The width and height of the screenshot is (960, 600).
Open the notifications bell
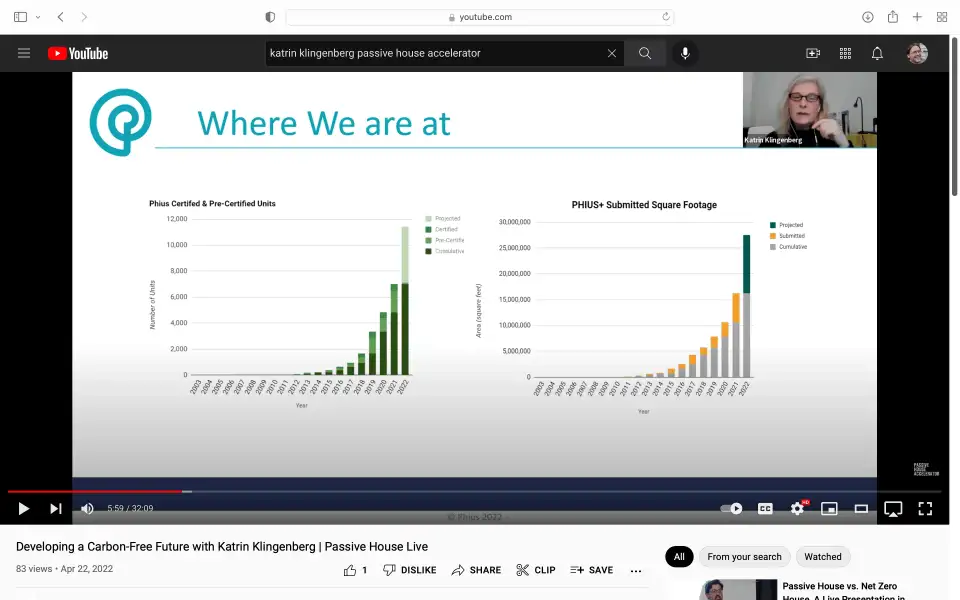tap(877, 53)
